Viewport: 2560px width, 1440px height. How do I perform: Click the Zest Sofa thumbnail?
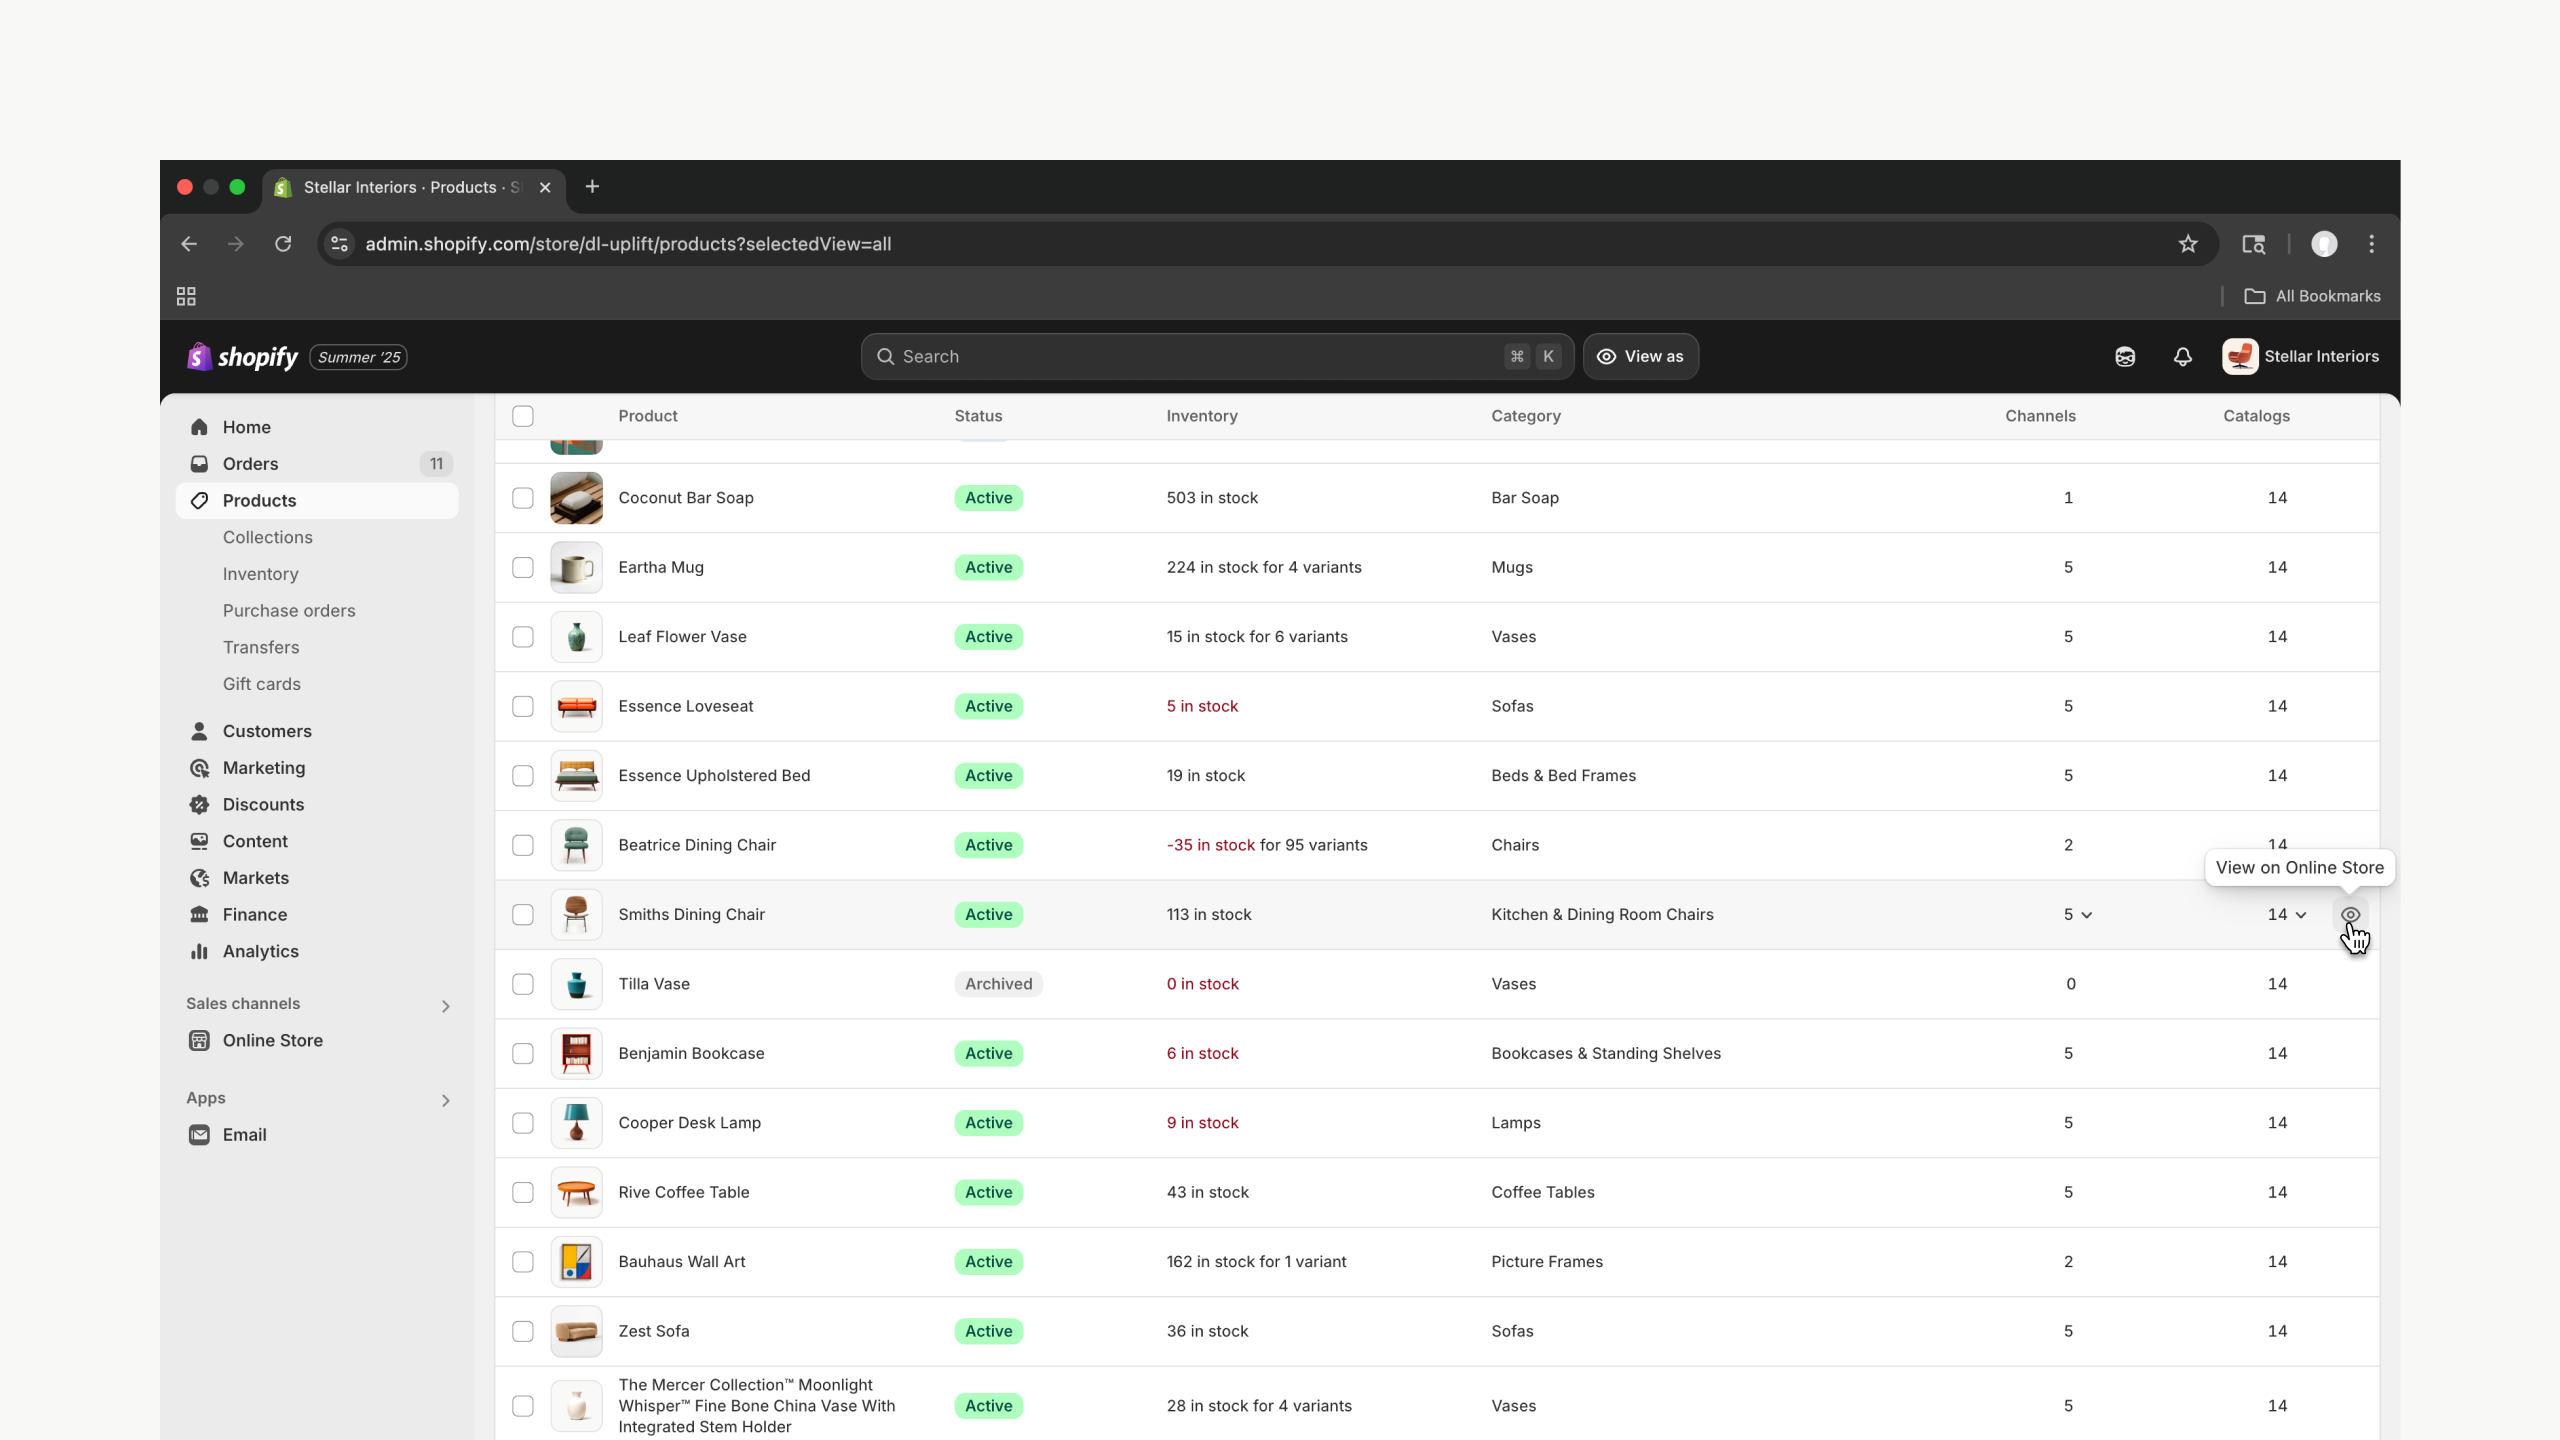576,1331
